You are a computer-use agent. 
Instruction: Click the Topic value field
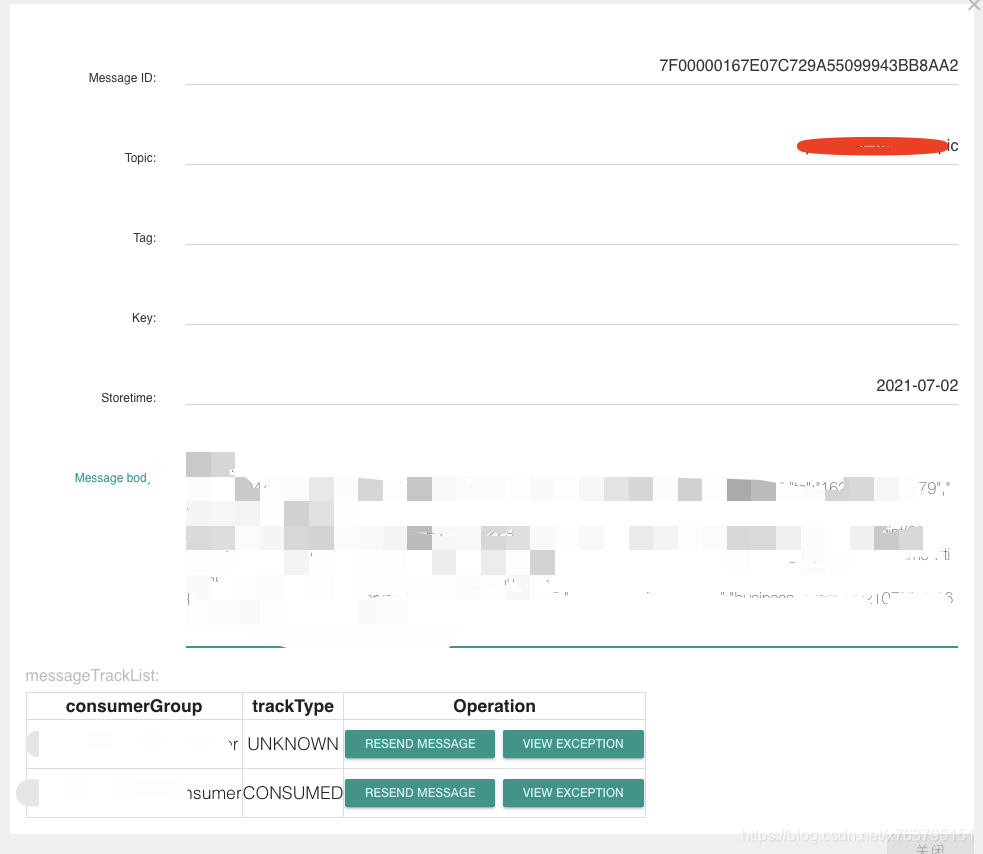(571, 147)
